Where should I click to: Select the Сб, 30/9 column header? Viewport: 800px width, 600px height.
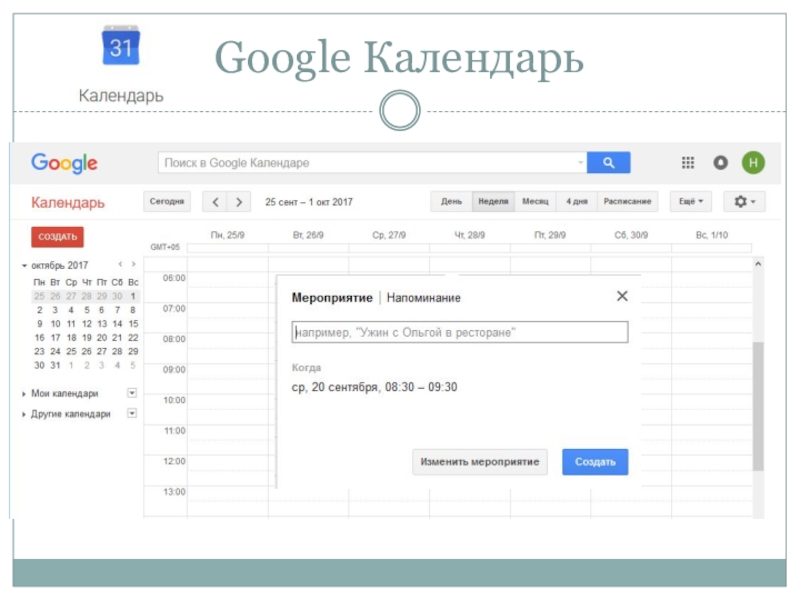(631, 235)
